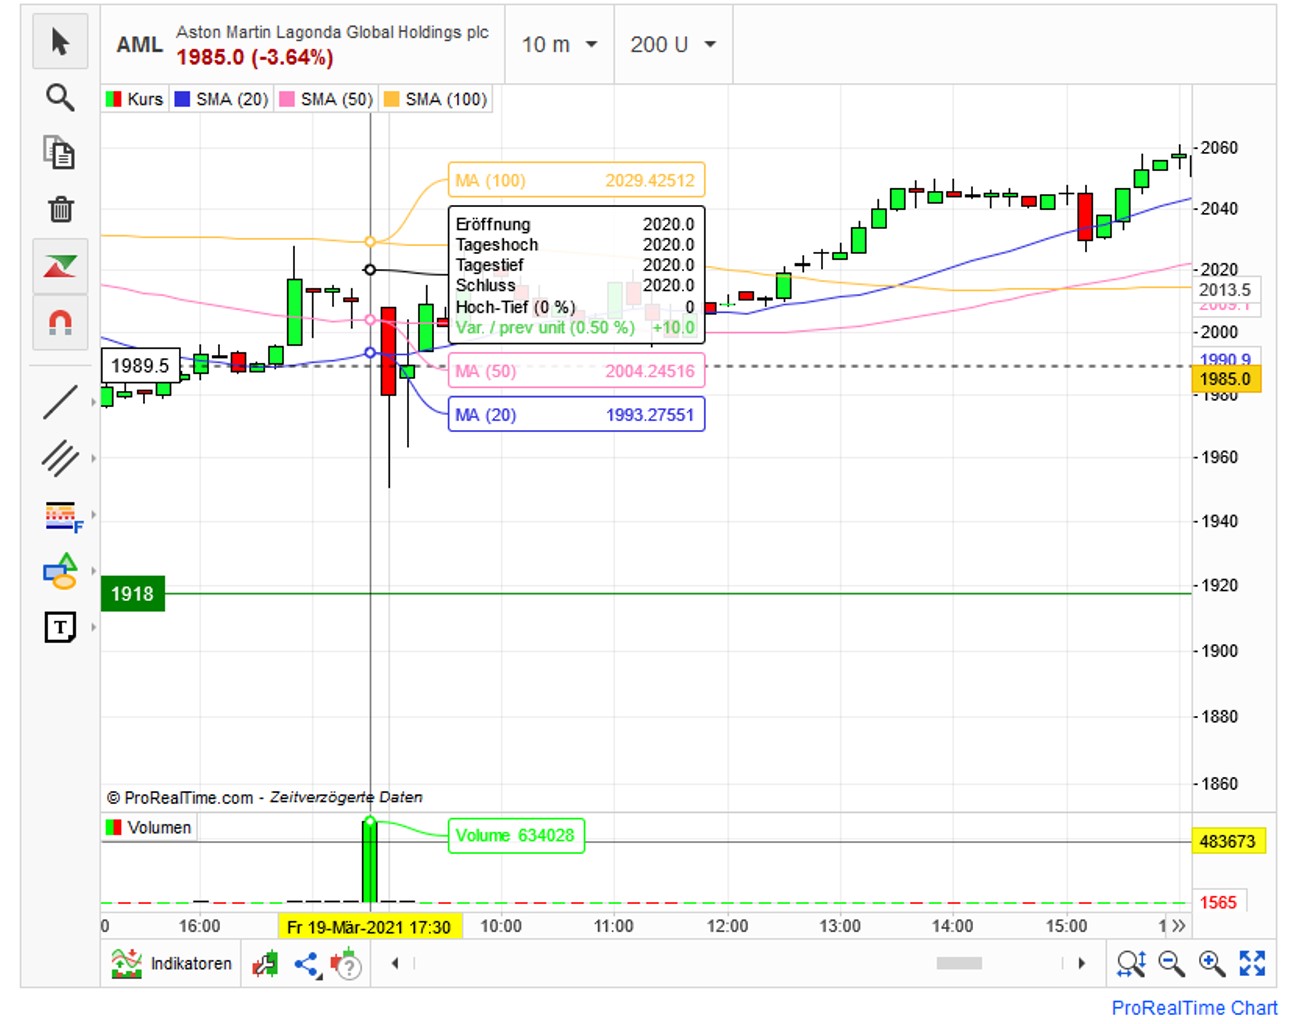Click the MA (20) value tooltip
Screen dimensions: 1295x1024
pyautogui.click(x=576, y=415)
